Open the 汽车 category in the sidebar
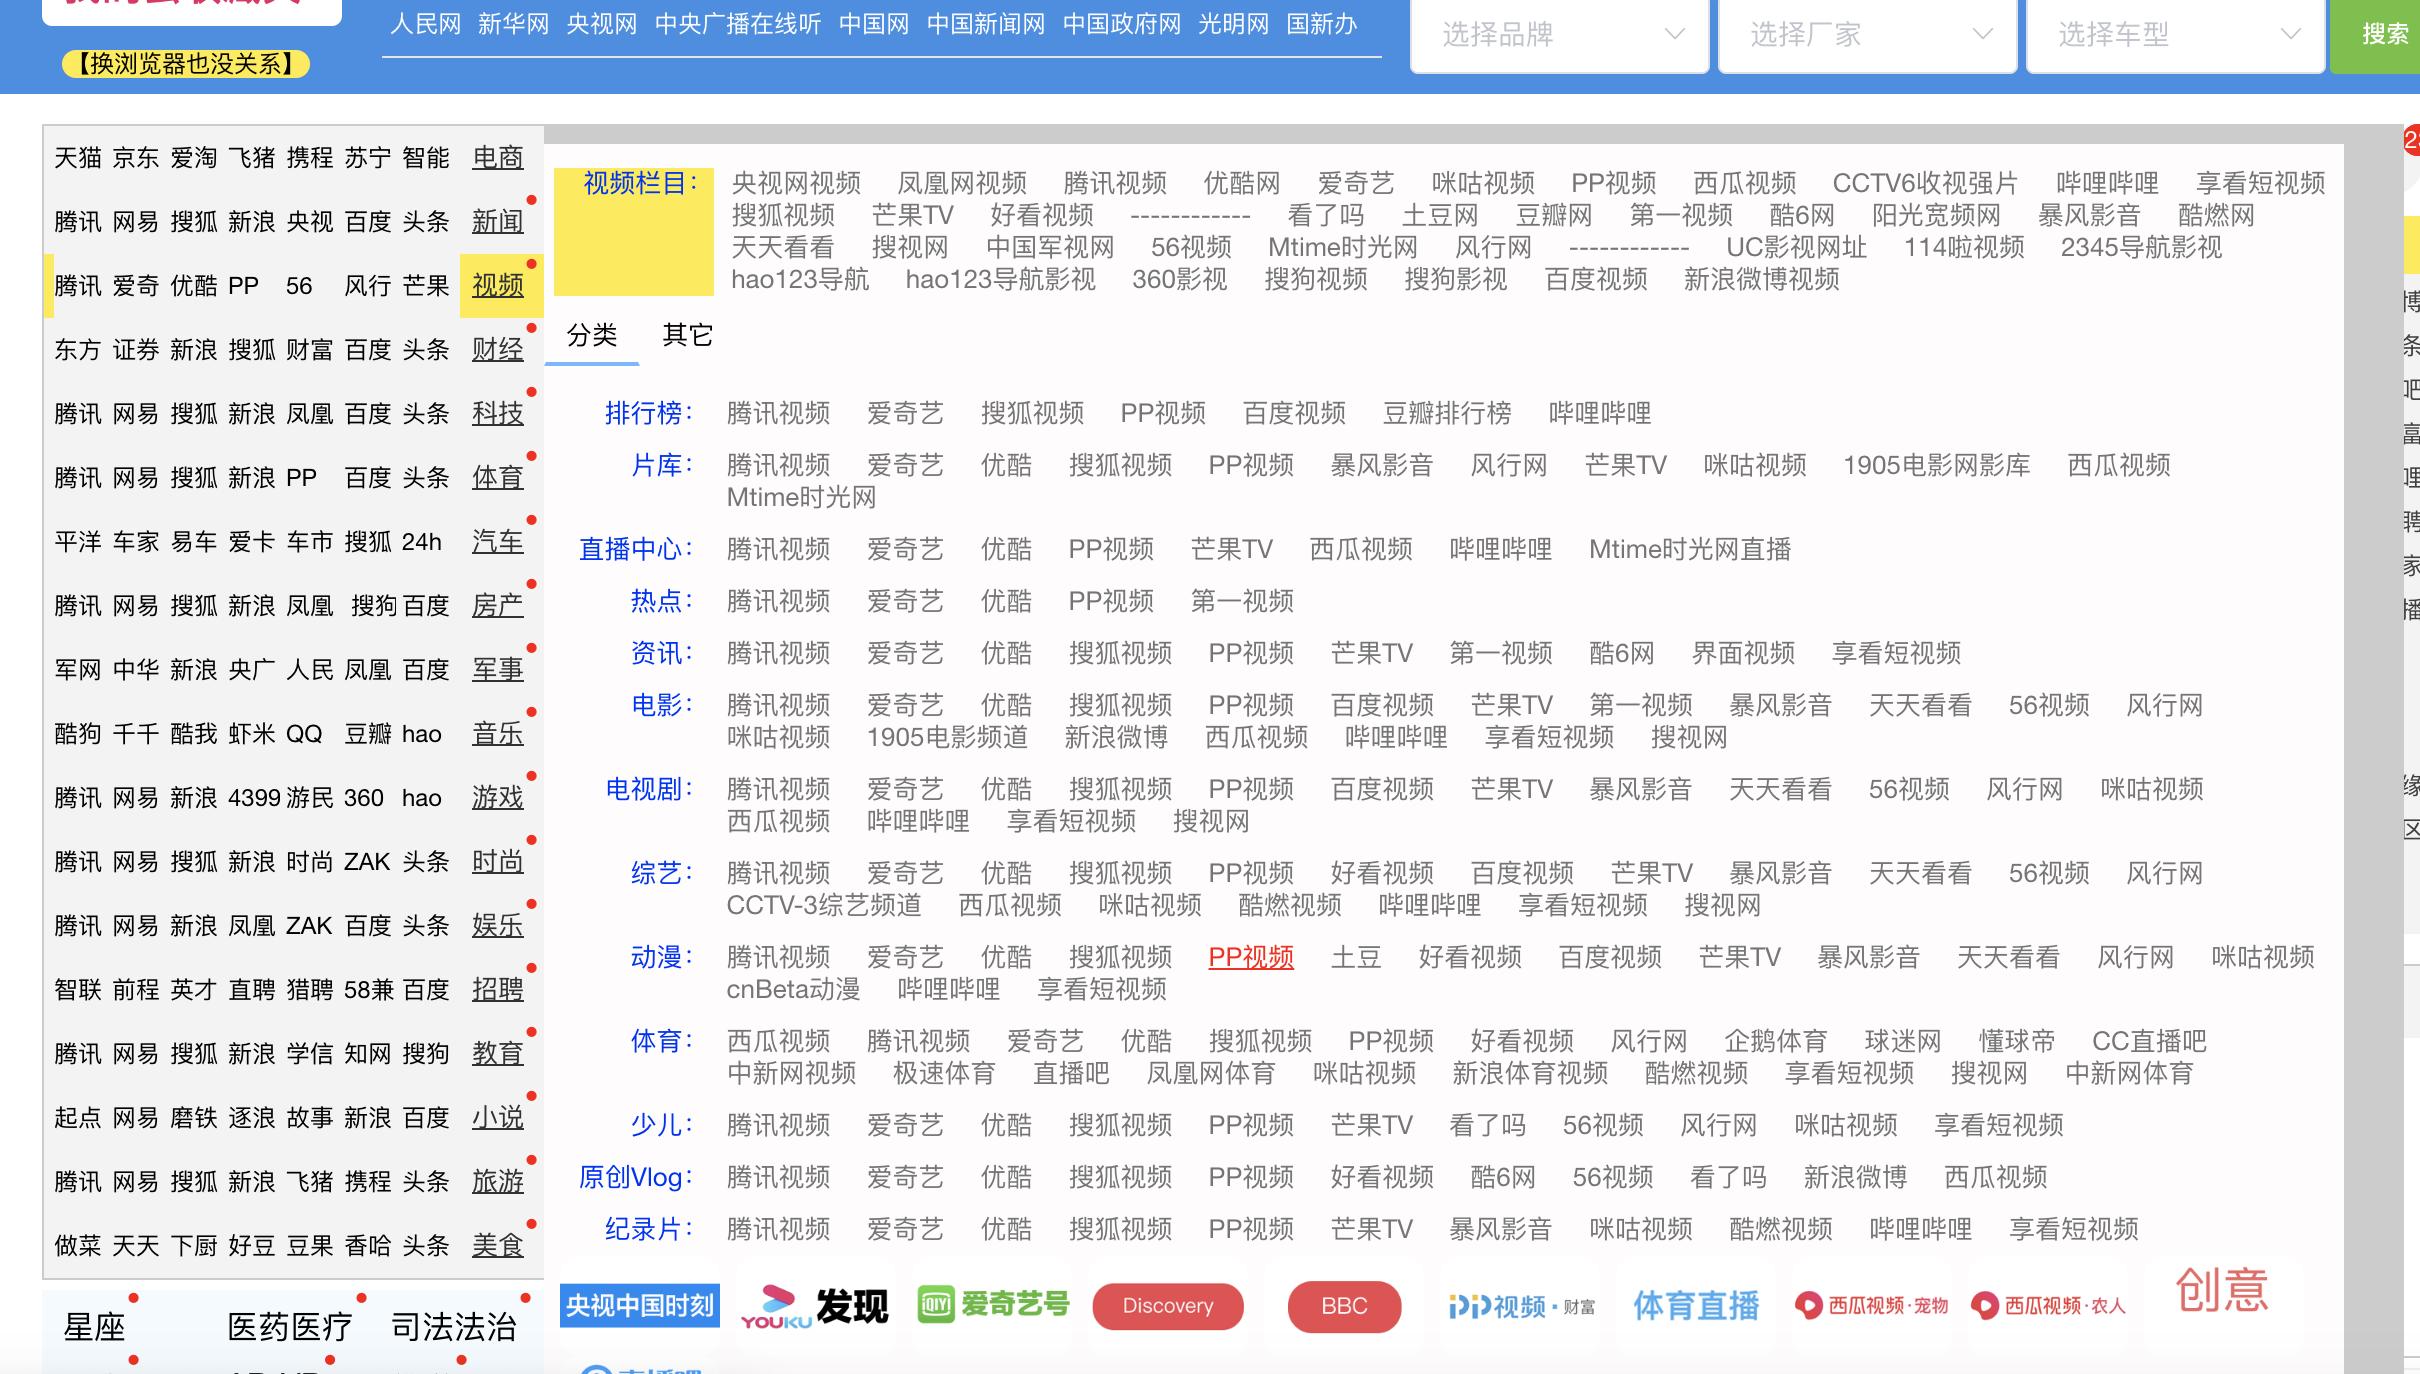 click(497, 541)
